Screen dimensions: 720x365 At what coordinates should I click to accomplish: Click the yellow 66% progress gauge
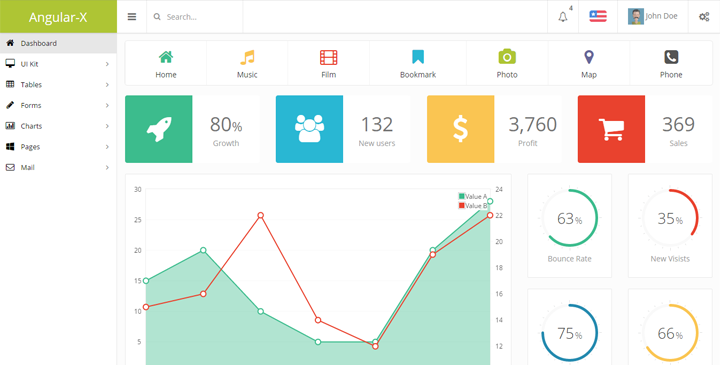(x=670, y=333)
